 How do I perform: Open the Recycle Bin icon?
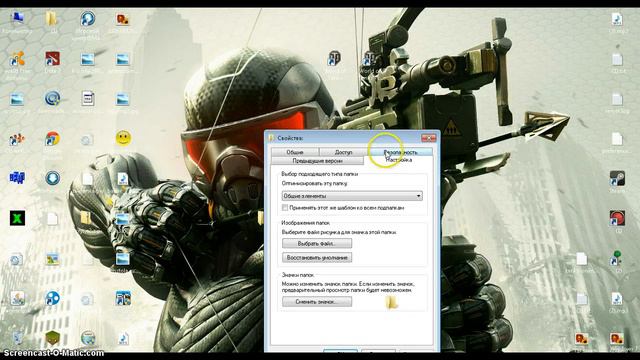[18, 338]
